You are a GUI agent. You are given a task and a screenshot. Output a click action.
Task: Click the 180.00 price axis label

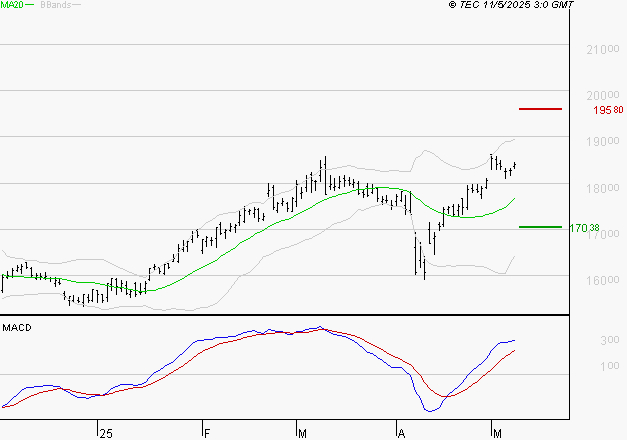(603, 188)
